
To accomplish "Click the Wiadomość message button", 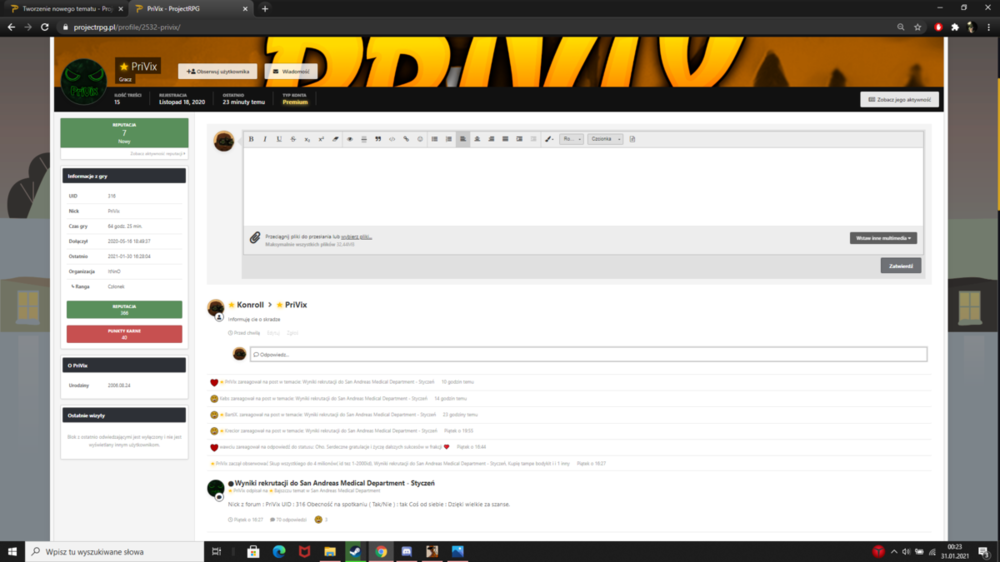I will pyautogui.click(x=291, y=71).
